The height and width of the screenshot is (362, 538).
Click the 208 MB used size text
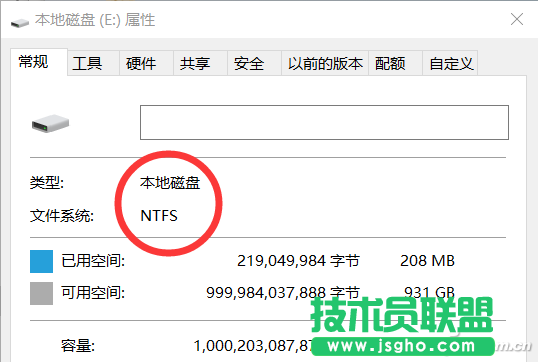427,261
